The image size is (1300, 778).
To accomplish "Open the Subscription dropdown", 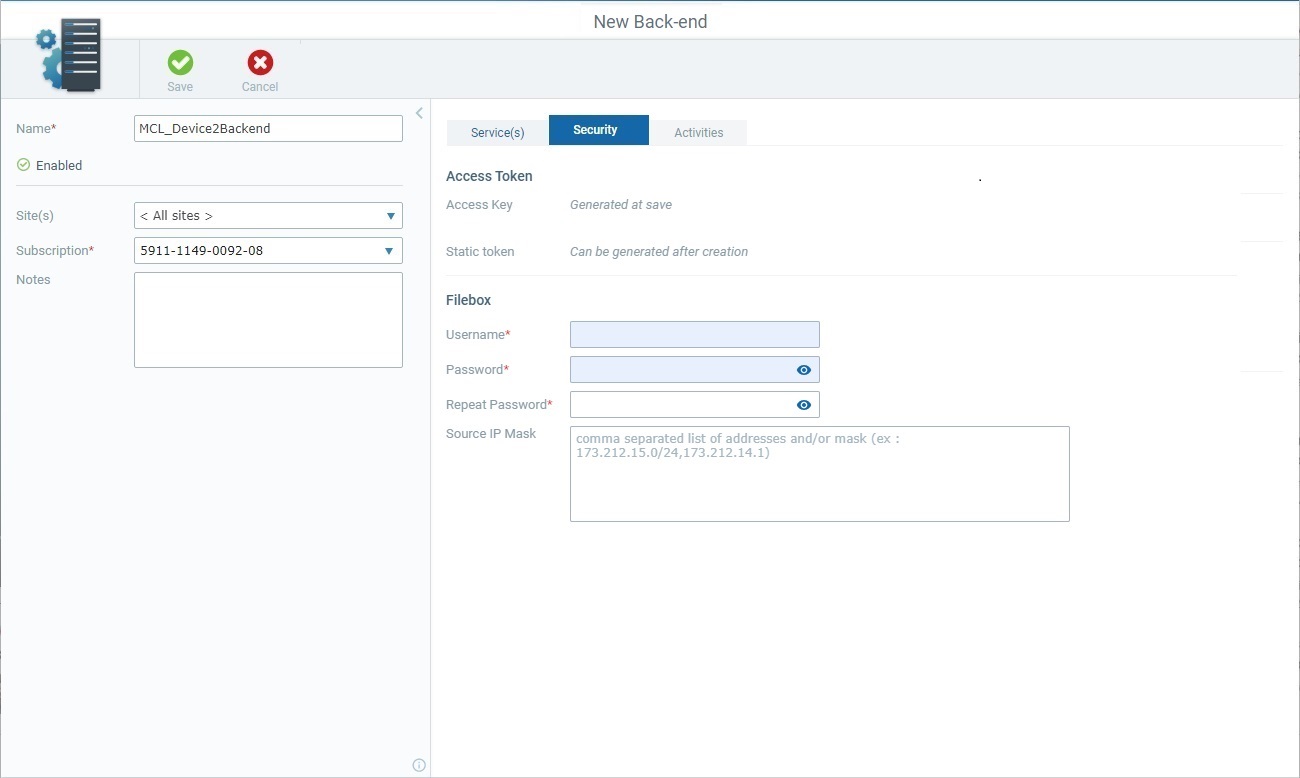I will coord(389,250).
